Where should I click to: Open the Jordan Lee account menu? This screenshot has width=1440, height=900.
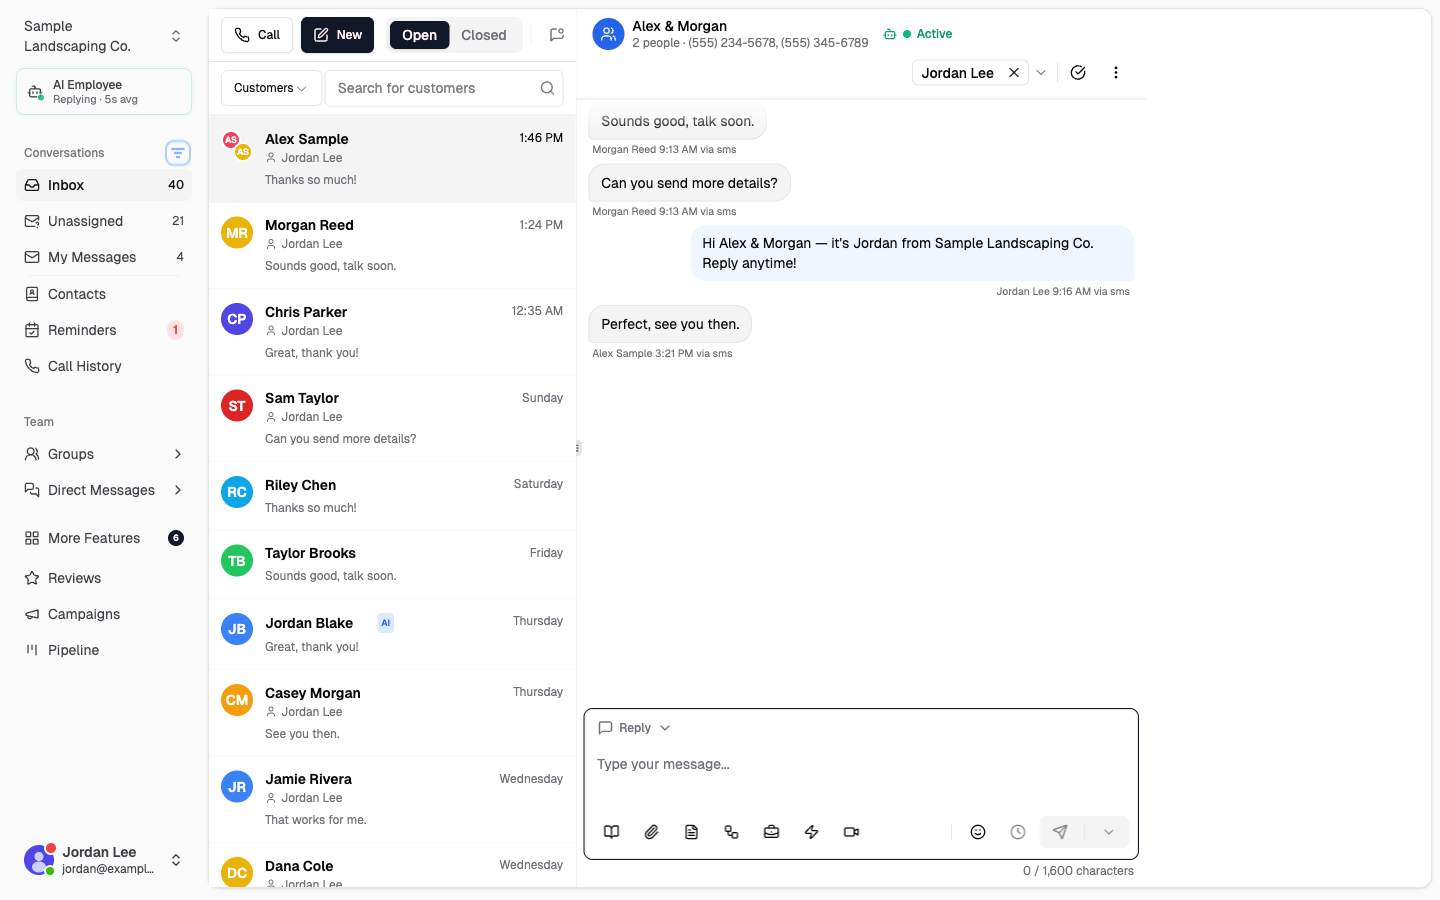coord(104,860)
